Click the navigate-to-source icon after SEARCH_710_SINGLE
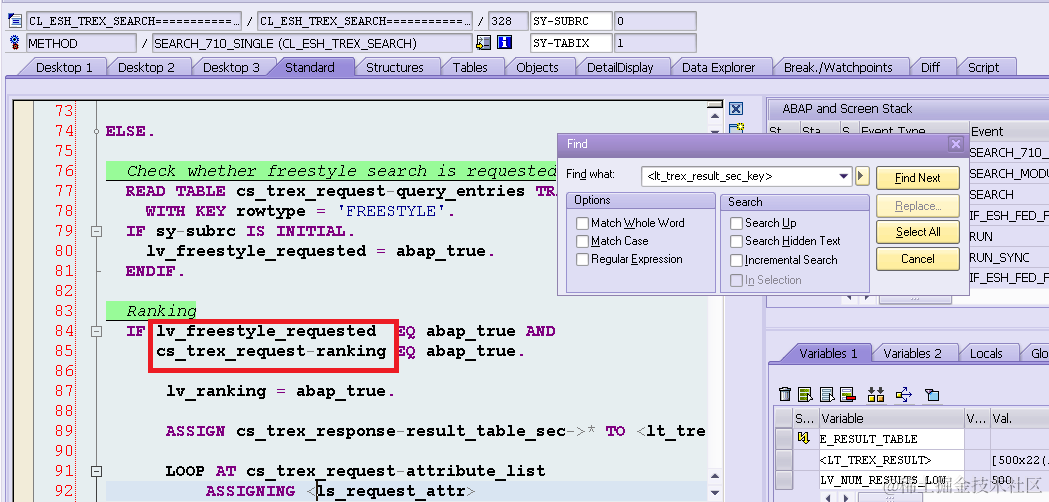 [x=483, y=43]
